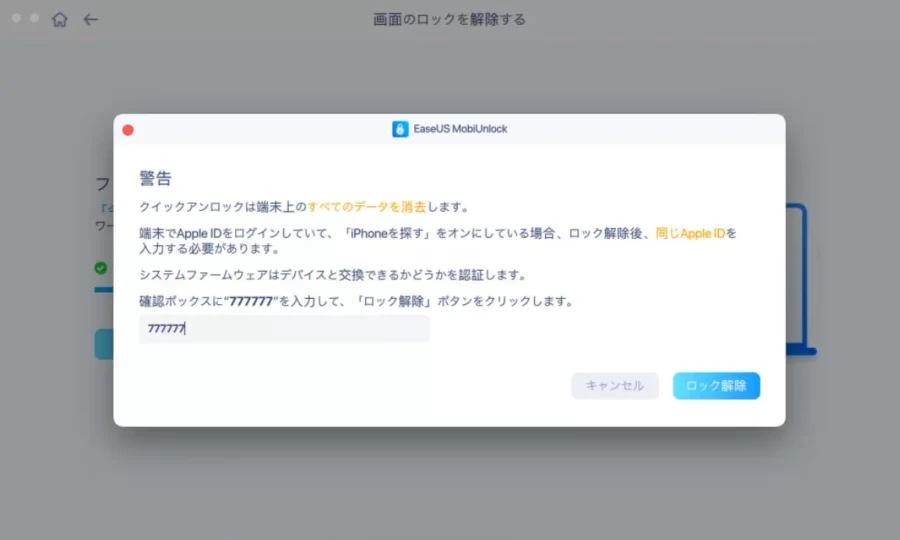Viewport: 900px width, 540px height.
Task: Close the EaseUS MobiUnlock warning dialog
Action: point(128,130)
